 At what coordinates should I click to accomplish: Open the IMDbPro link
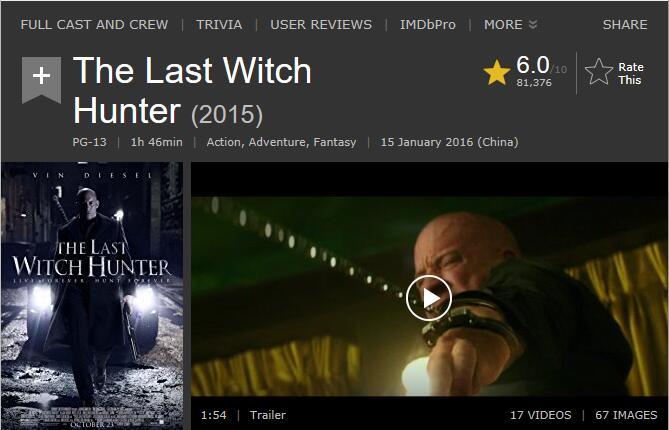(428, 25)
